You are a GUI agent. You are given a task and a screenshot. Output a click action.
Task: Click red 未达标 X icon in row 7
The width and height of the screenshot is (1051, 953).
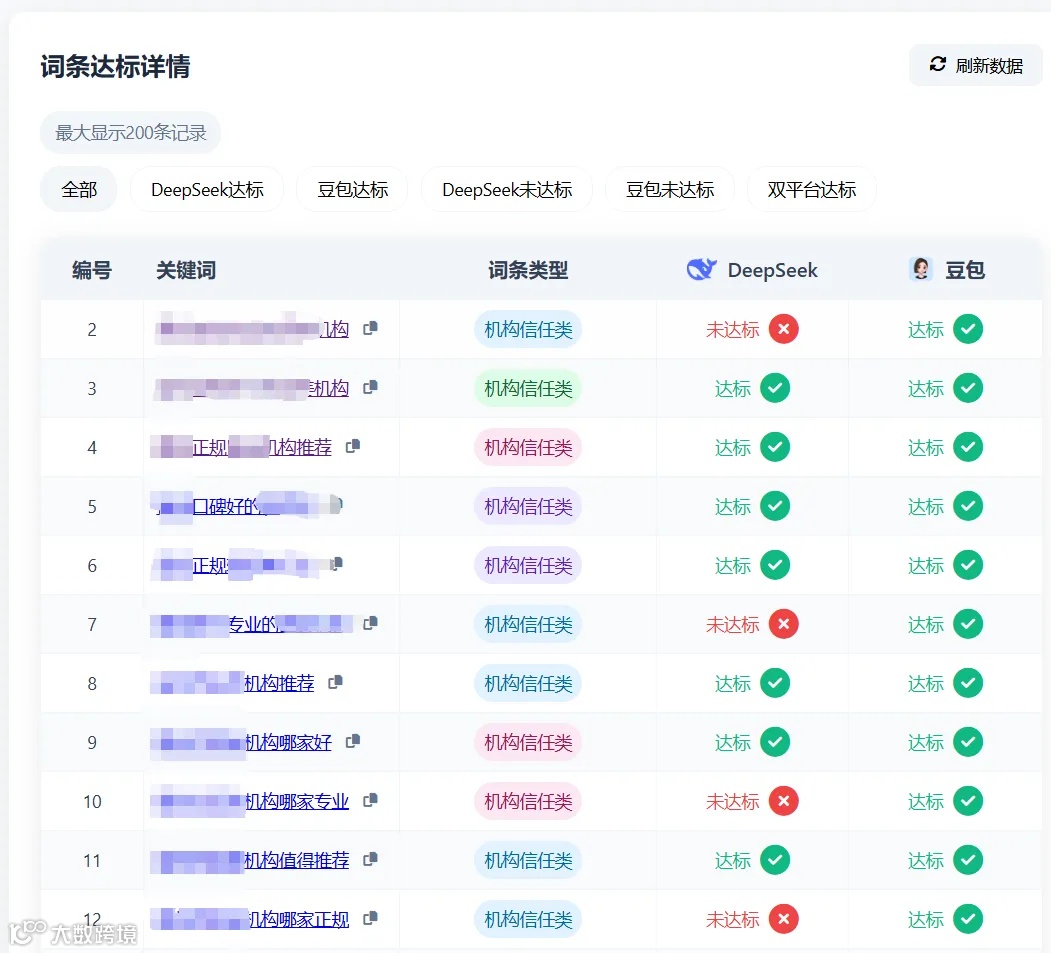(783, 623)
